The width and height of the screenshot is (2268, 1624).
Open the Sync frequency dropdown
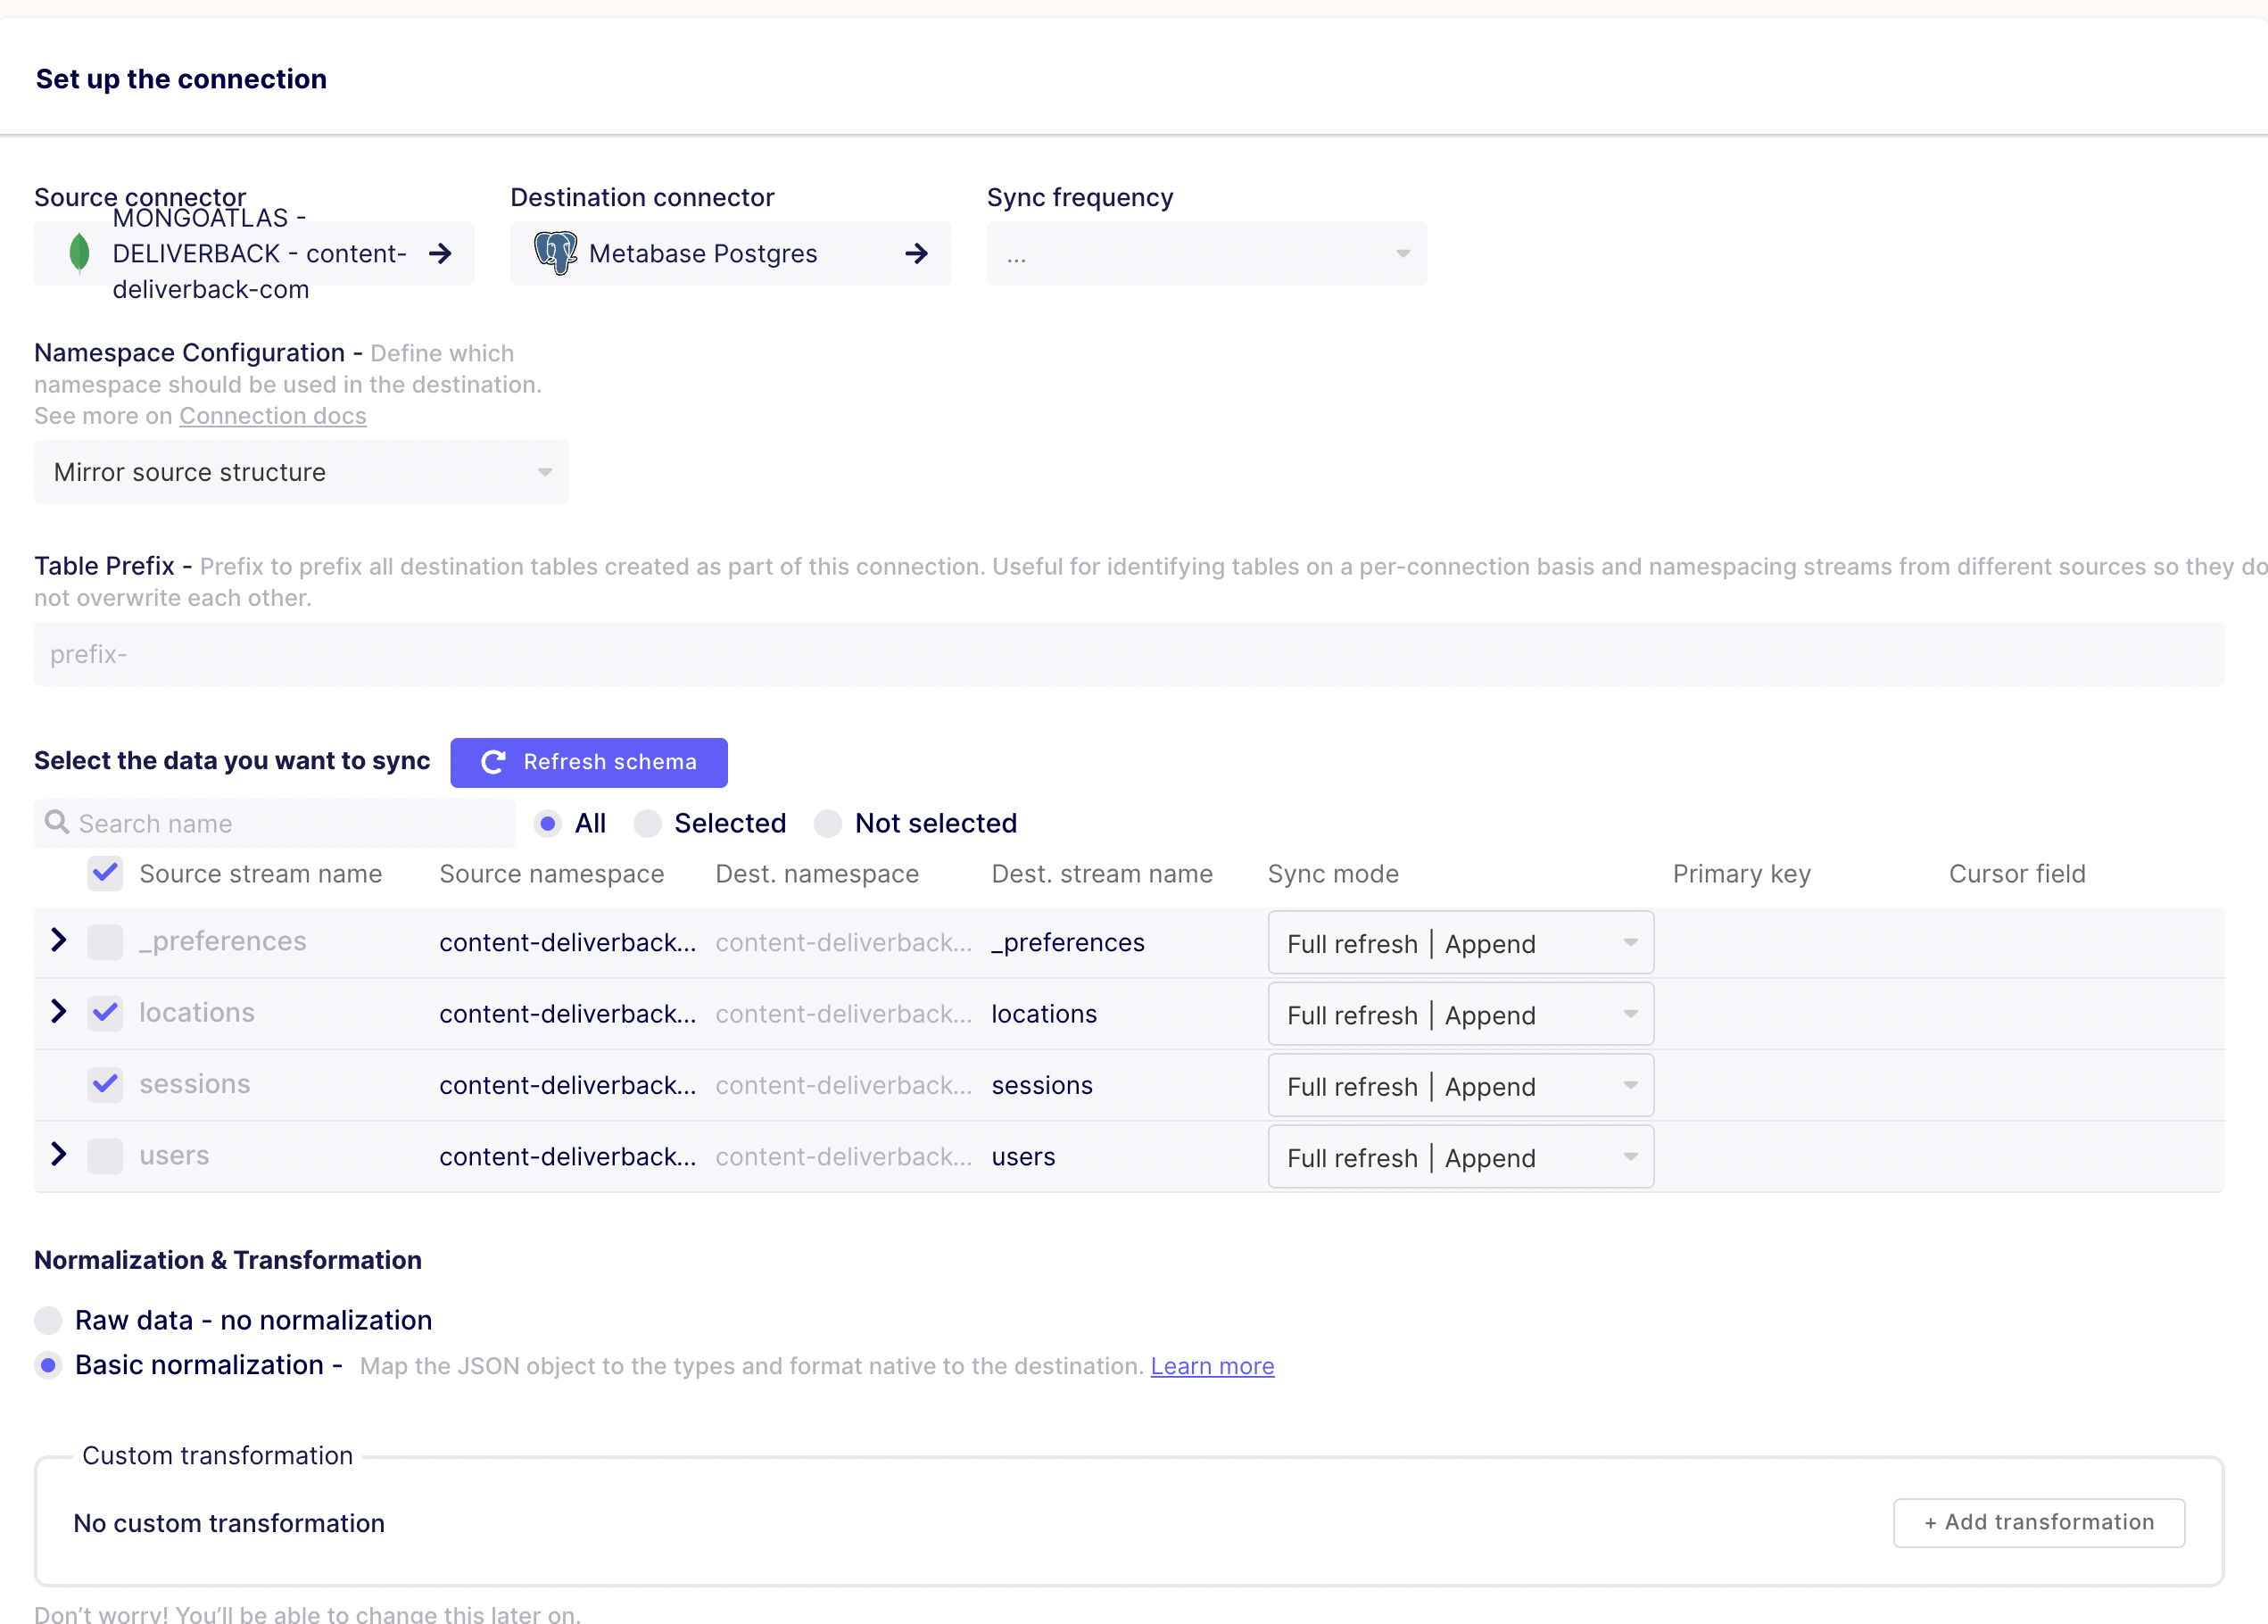click(x=1206, y=254)
